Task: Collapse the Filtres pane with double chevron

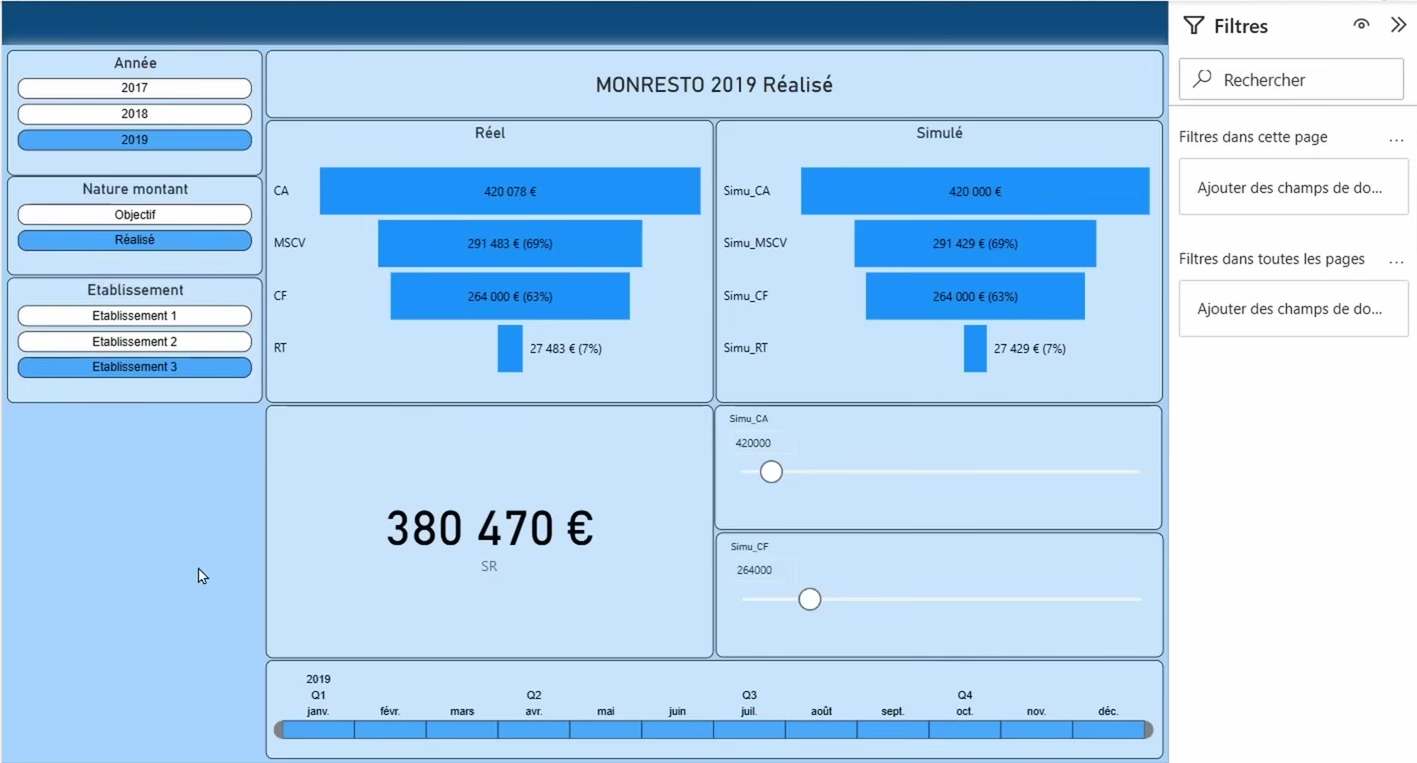Action: (1398, 25)
